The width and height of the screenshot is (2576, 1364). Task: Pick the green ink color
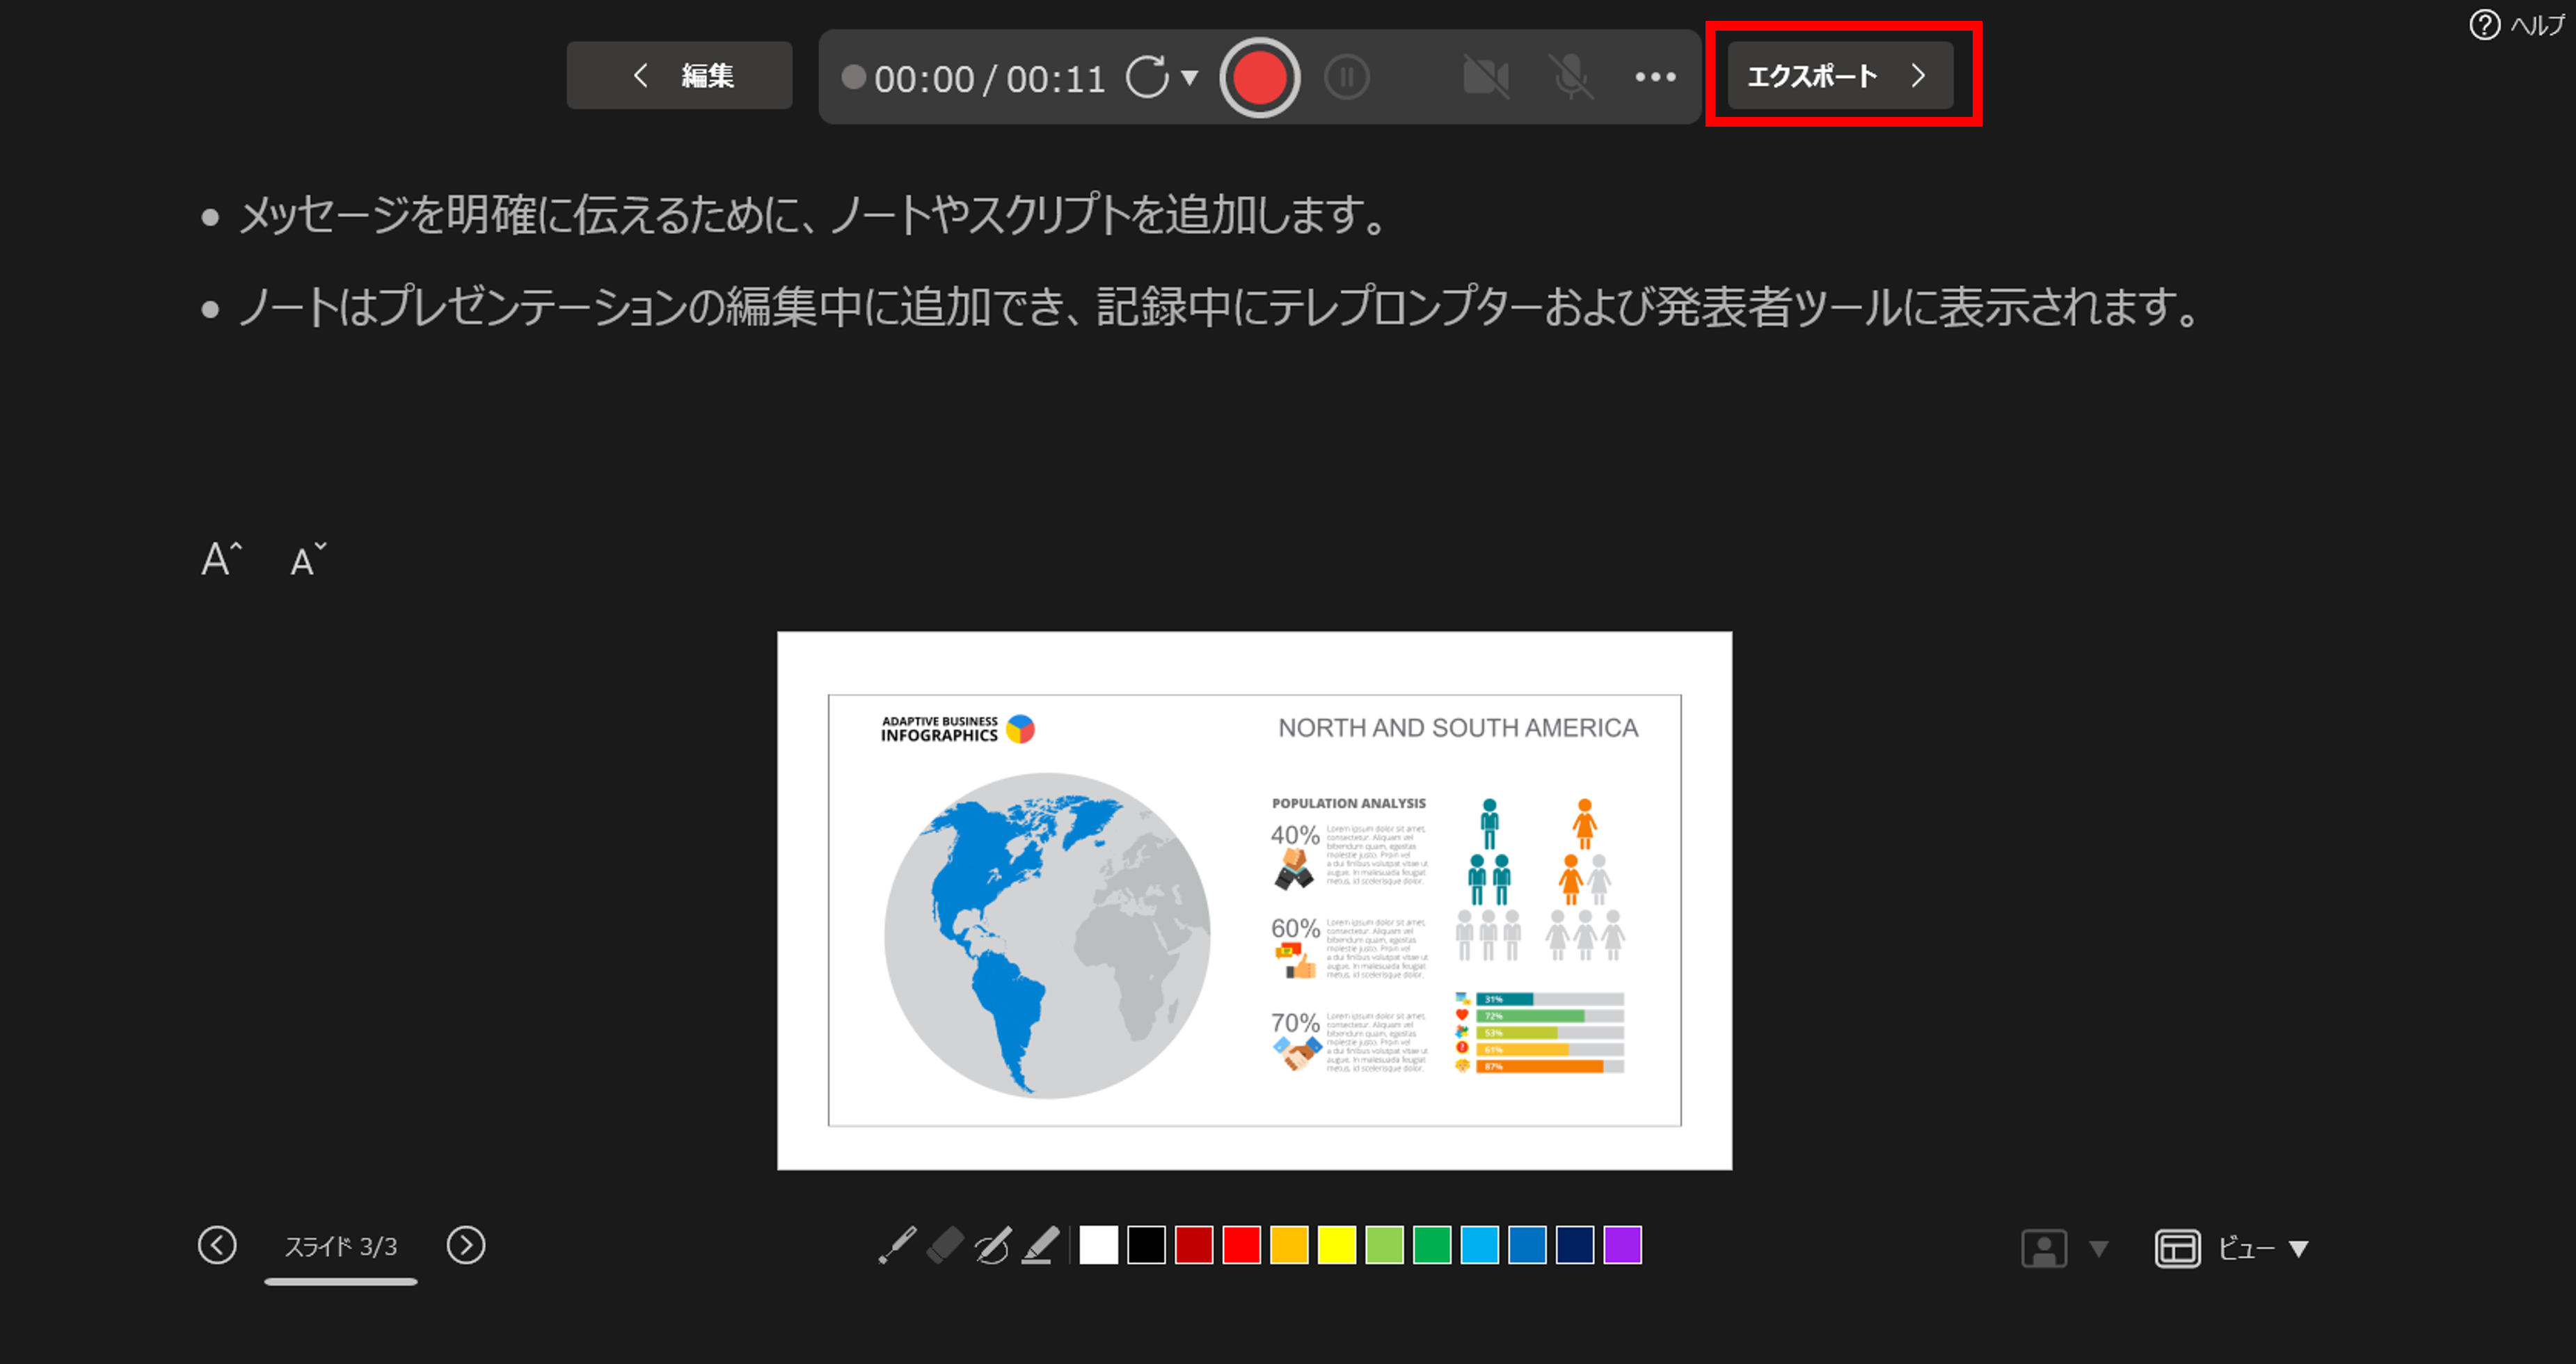(1432, 1245)
